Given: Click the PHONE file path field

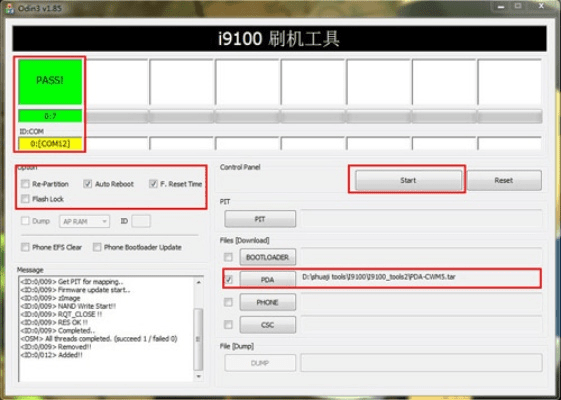Looking at the screenshot, I should click(x=421, y=302).
